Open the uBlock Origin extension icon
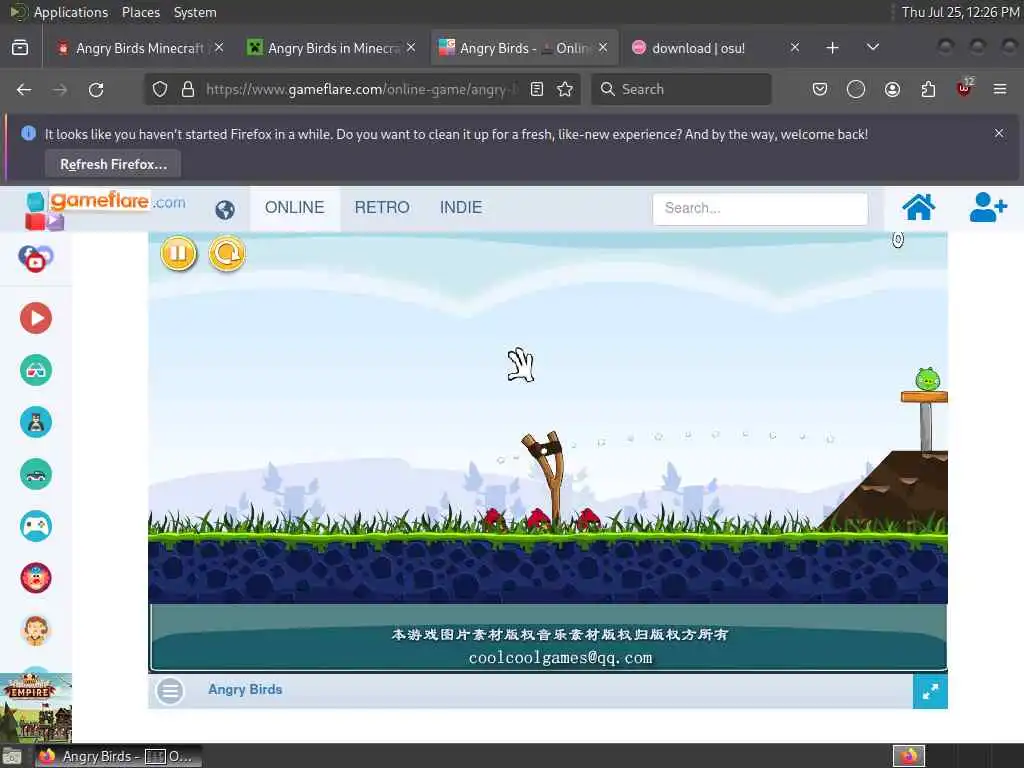The image size is (1024, 768). tap(964, 88)
